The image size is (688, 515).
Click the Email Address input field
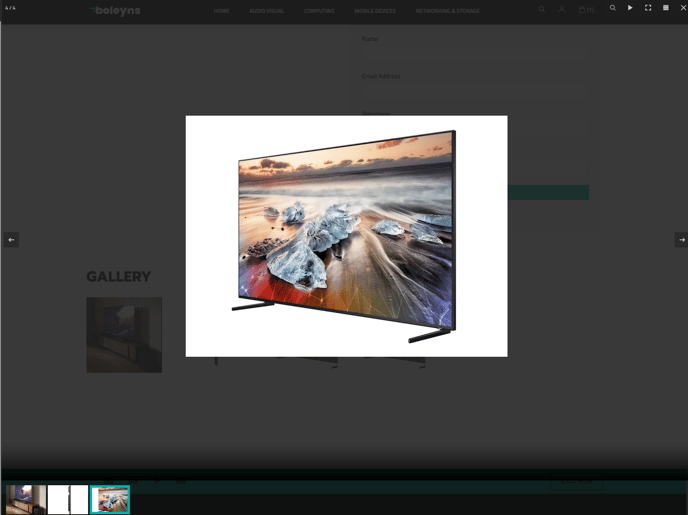475,93
